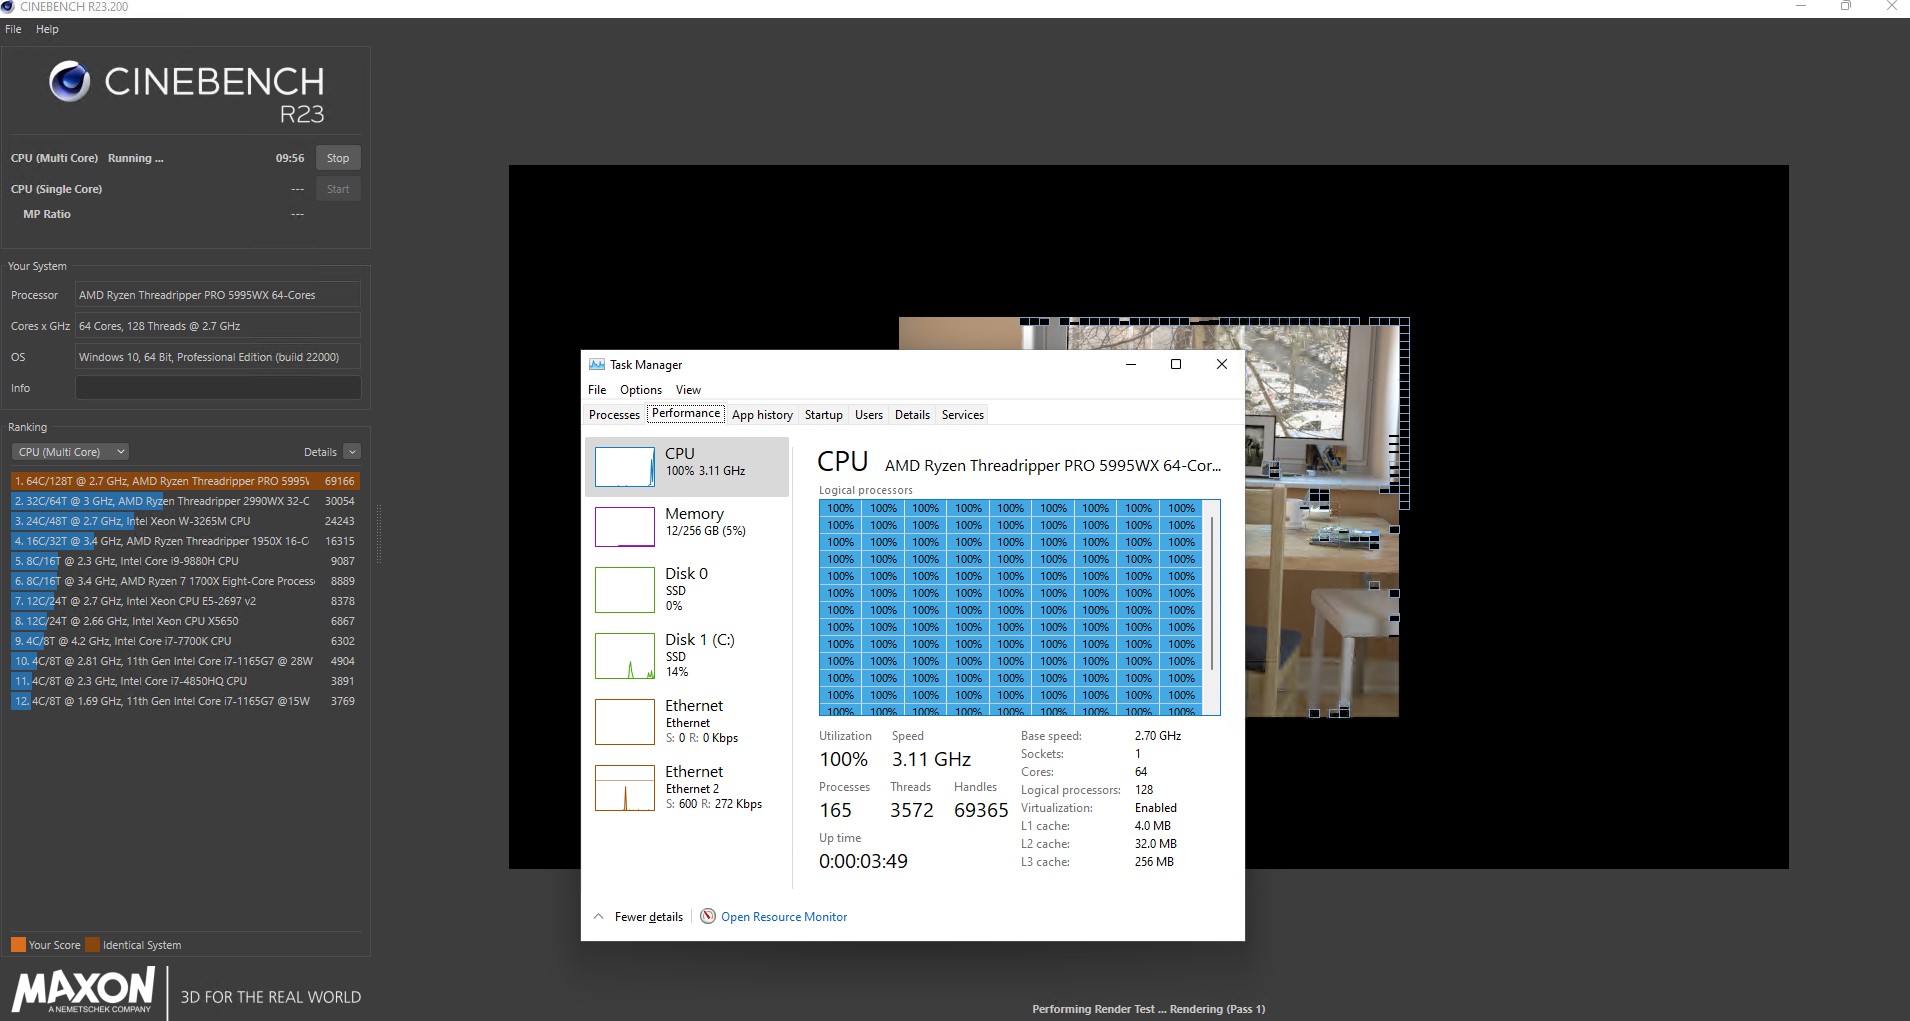The image size is (1910, 1021).
Task: Switch to the App history tab
Action: coord(762,415)
